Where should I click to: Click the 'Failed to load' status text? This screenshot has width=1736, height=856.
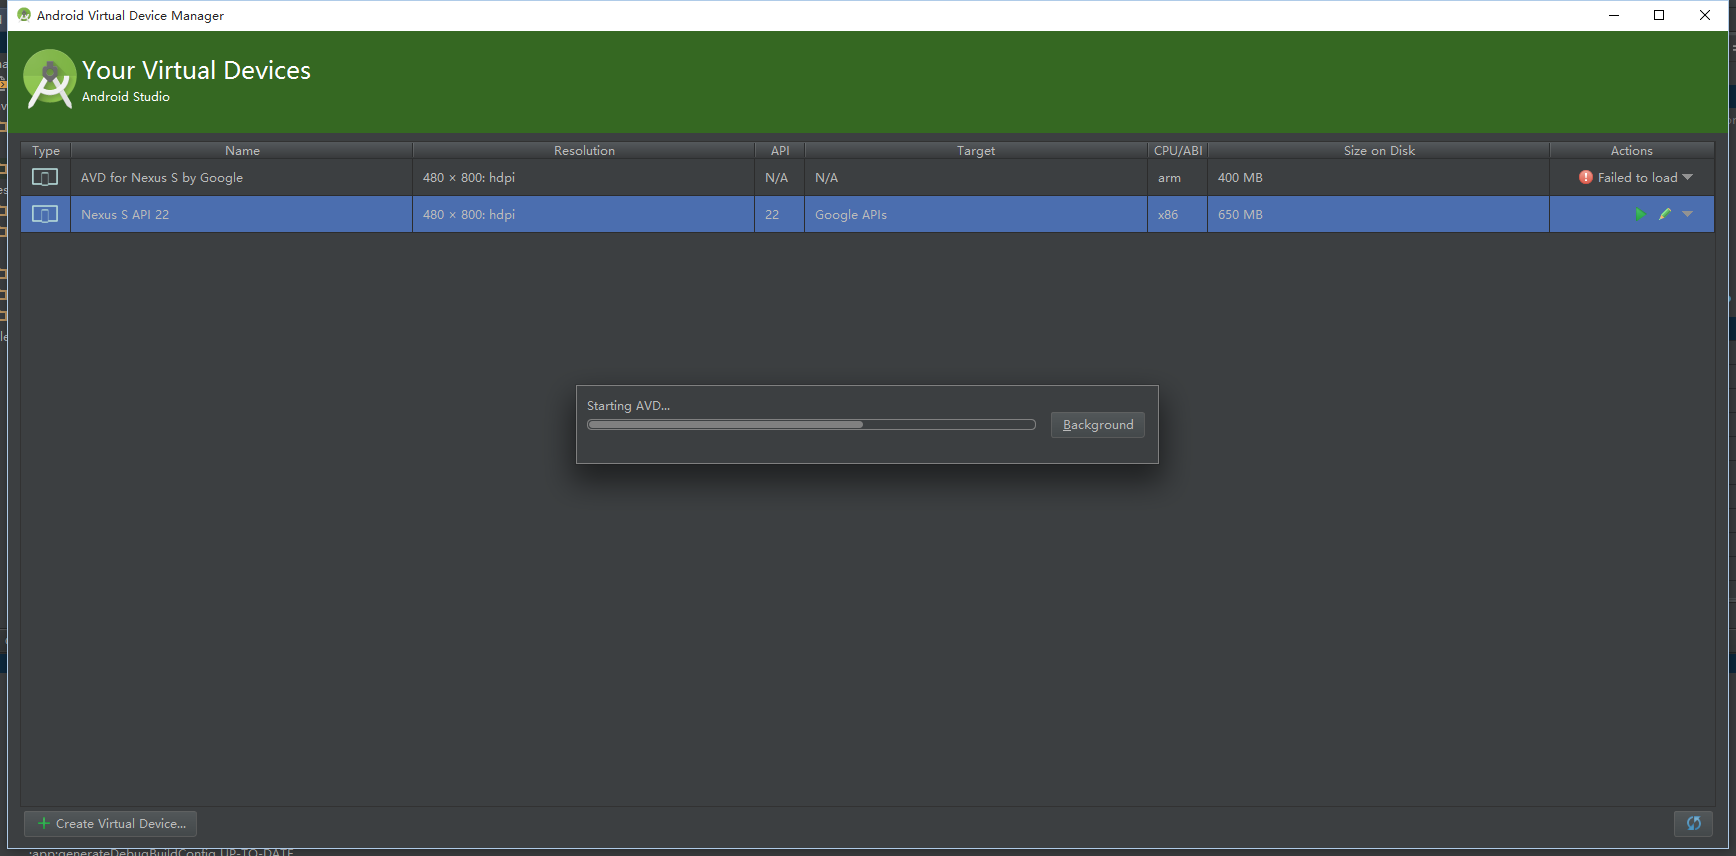(x=1638, y=177)
